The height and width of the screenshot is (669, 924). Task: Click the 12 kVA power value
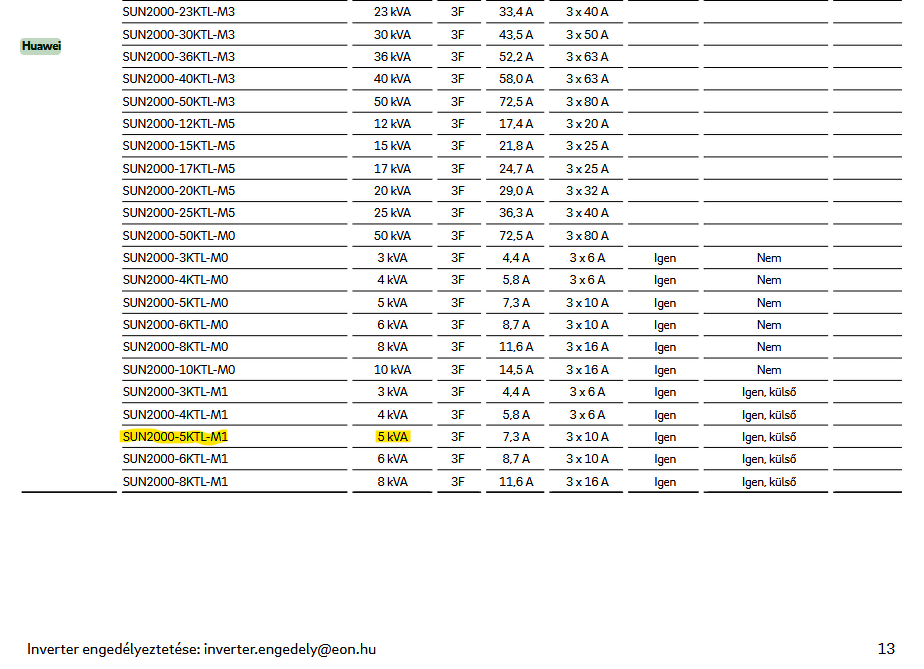[x=392, y=124]
